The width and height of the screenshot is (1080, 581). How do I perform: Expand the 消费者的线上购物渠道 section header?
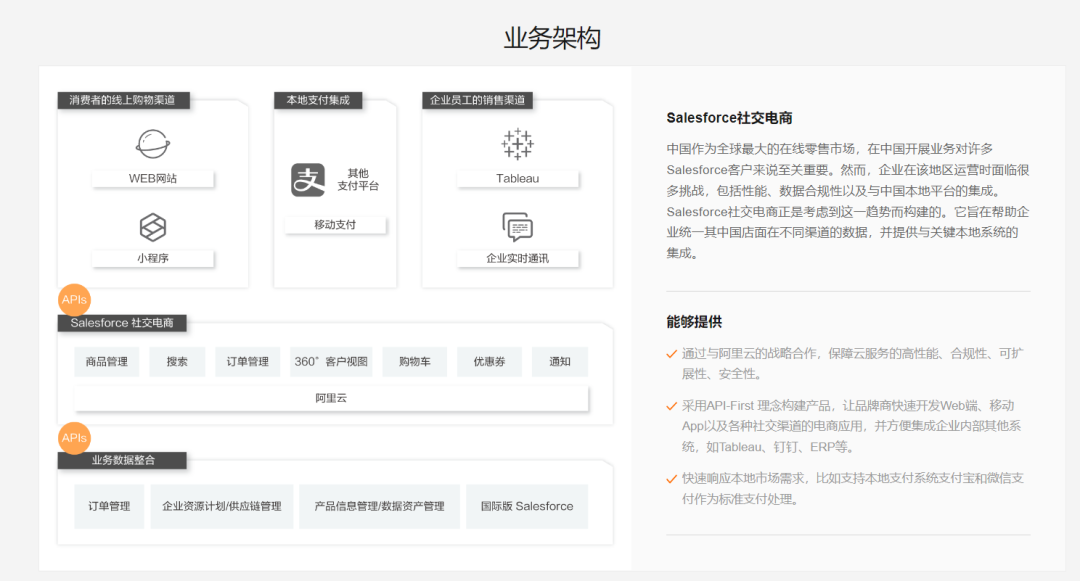[x=122, y=100]
